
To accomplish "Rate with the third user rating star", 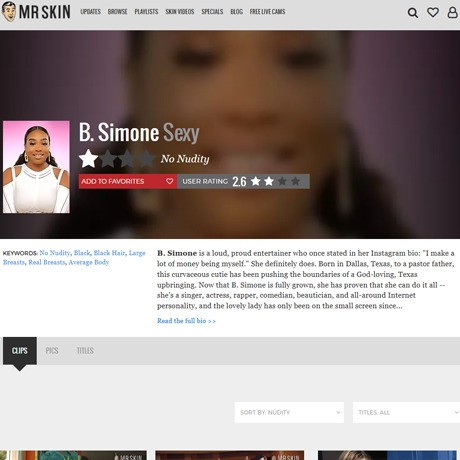I will click(282, 181).
